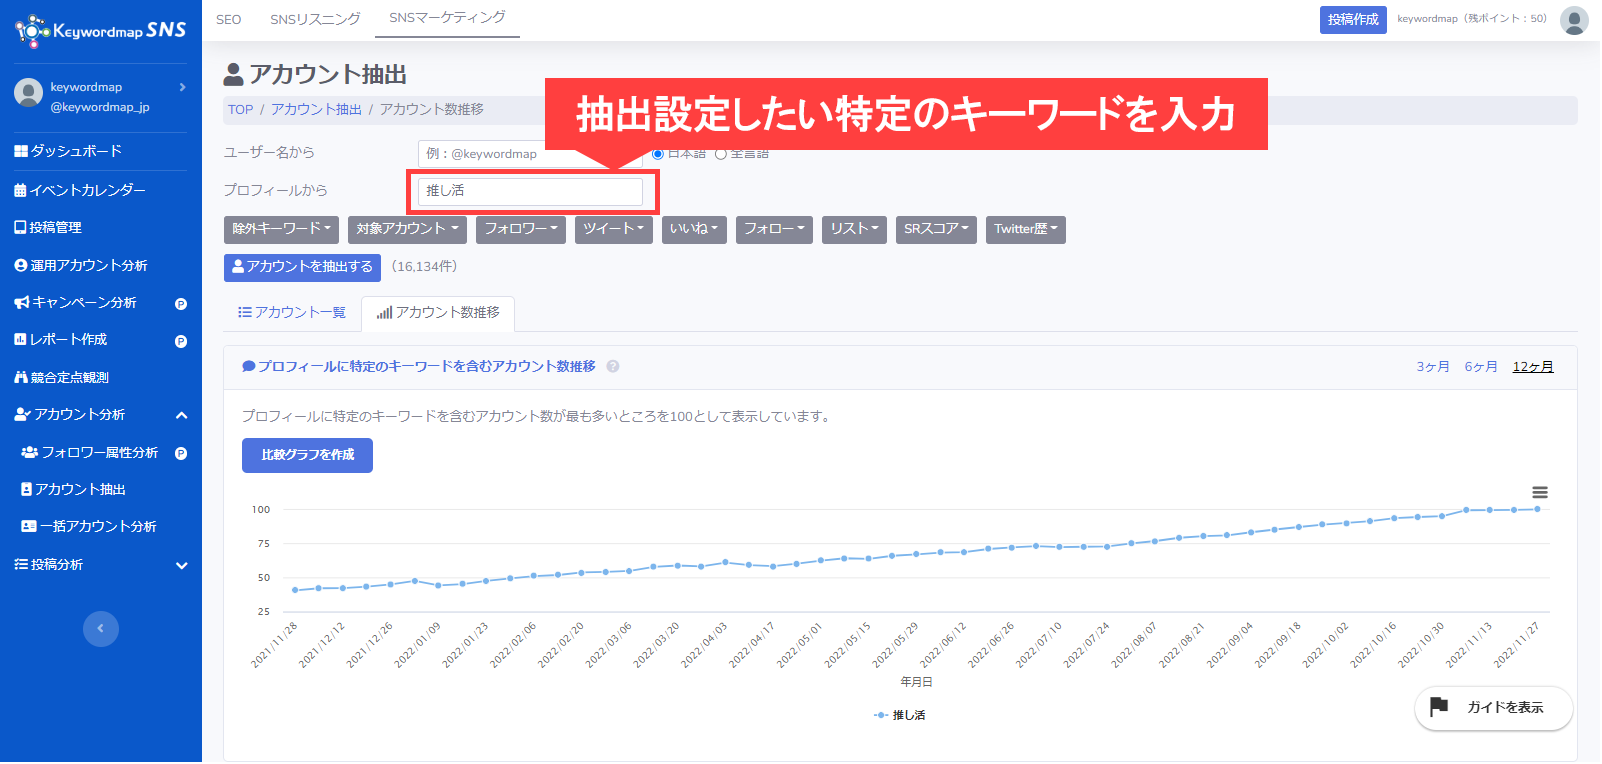Open the SRスコア filter dropdown

point(936,229)
